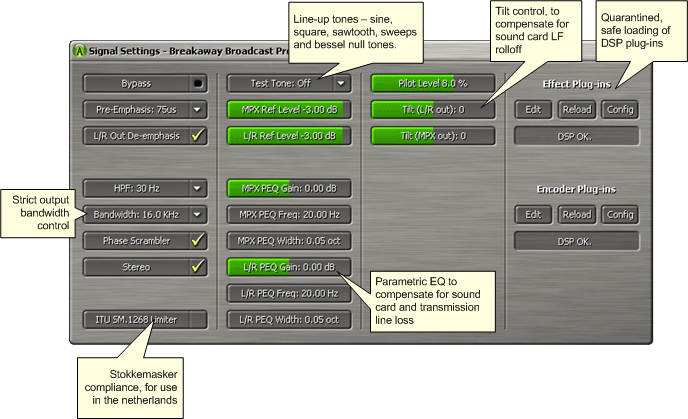
Task: Click Config under Encoder Plug-ins
Action: [x=620, y=215]
